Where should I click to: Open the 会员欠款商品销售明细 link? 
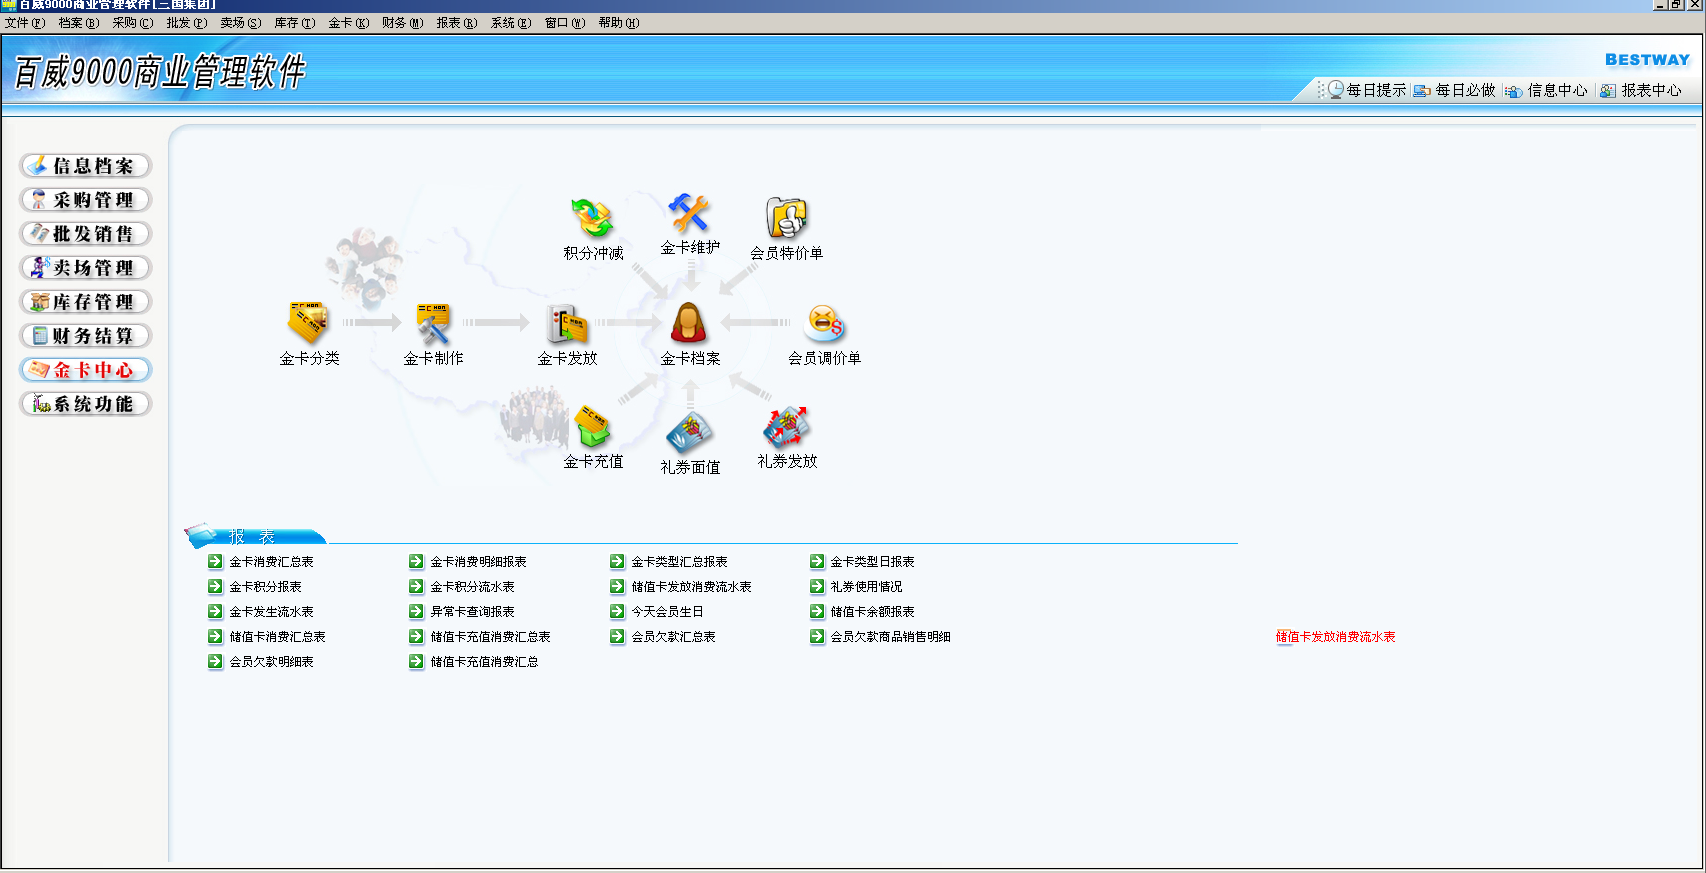click(890, 637)
